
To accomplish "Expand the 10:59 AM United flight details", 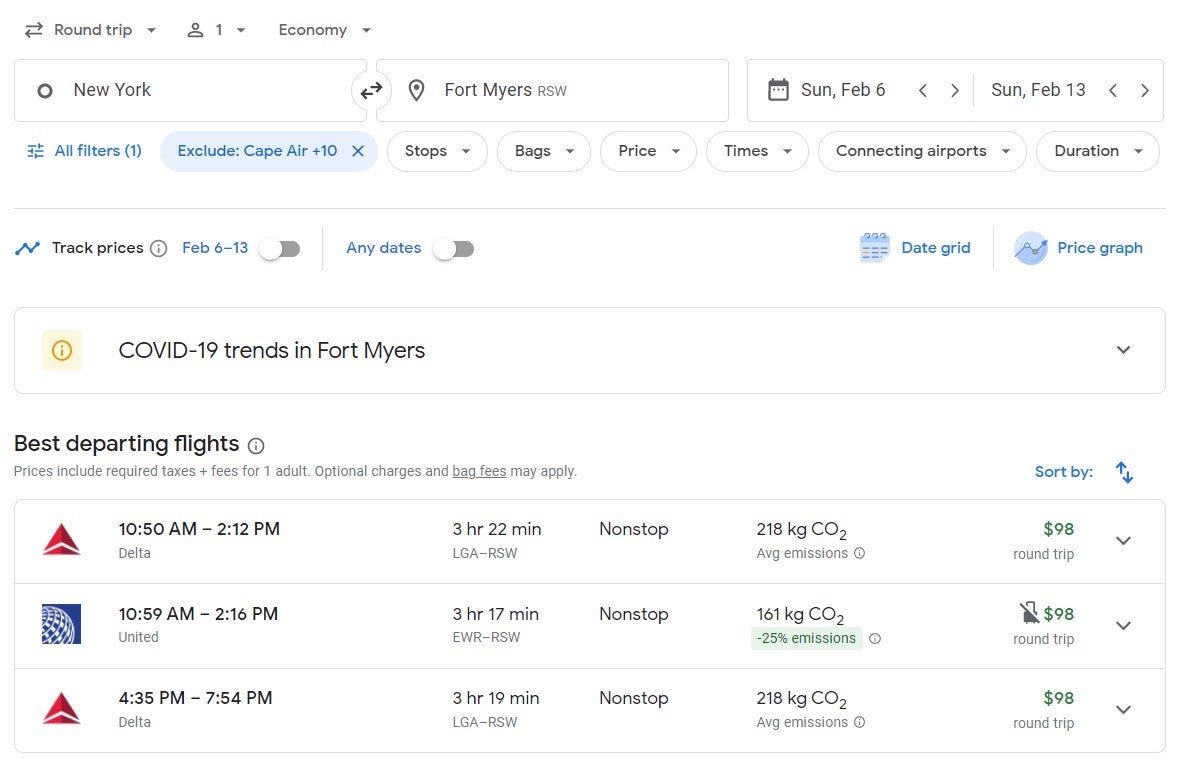I will coord(1123,626).
